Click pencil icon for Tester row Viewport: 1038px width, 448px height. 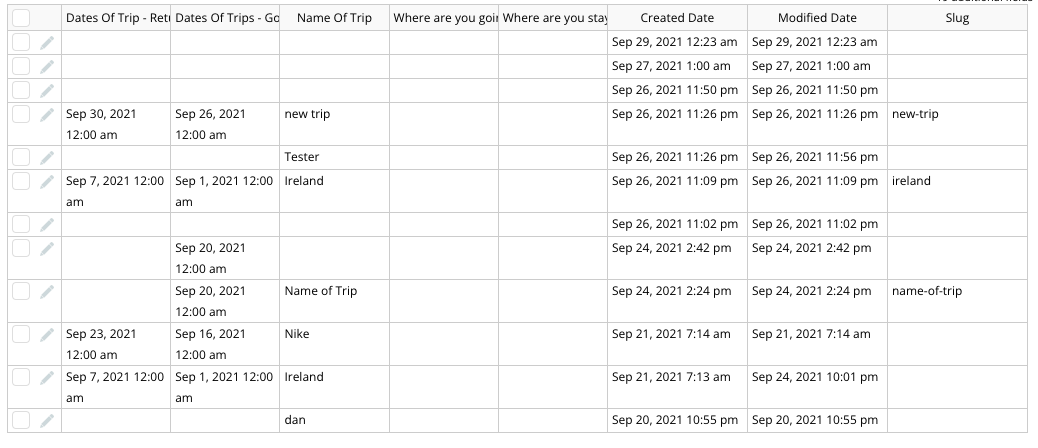click(46, 157)
